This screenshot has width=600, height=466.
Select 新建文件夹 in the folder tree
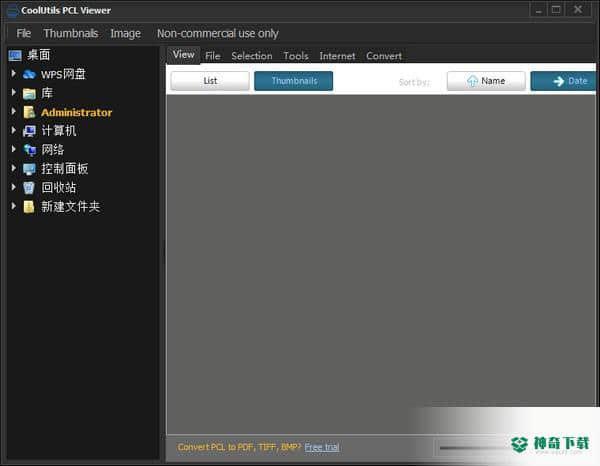(70, 207)
